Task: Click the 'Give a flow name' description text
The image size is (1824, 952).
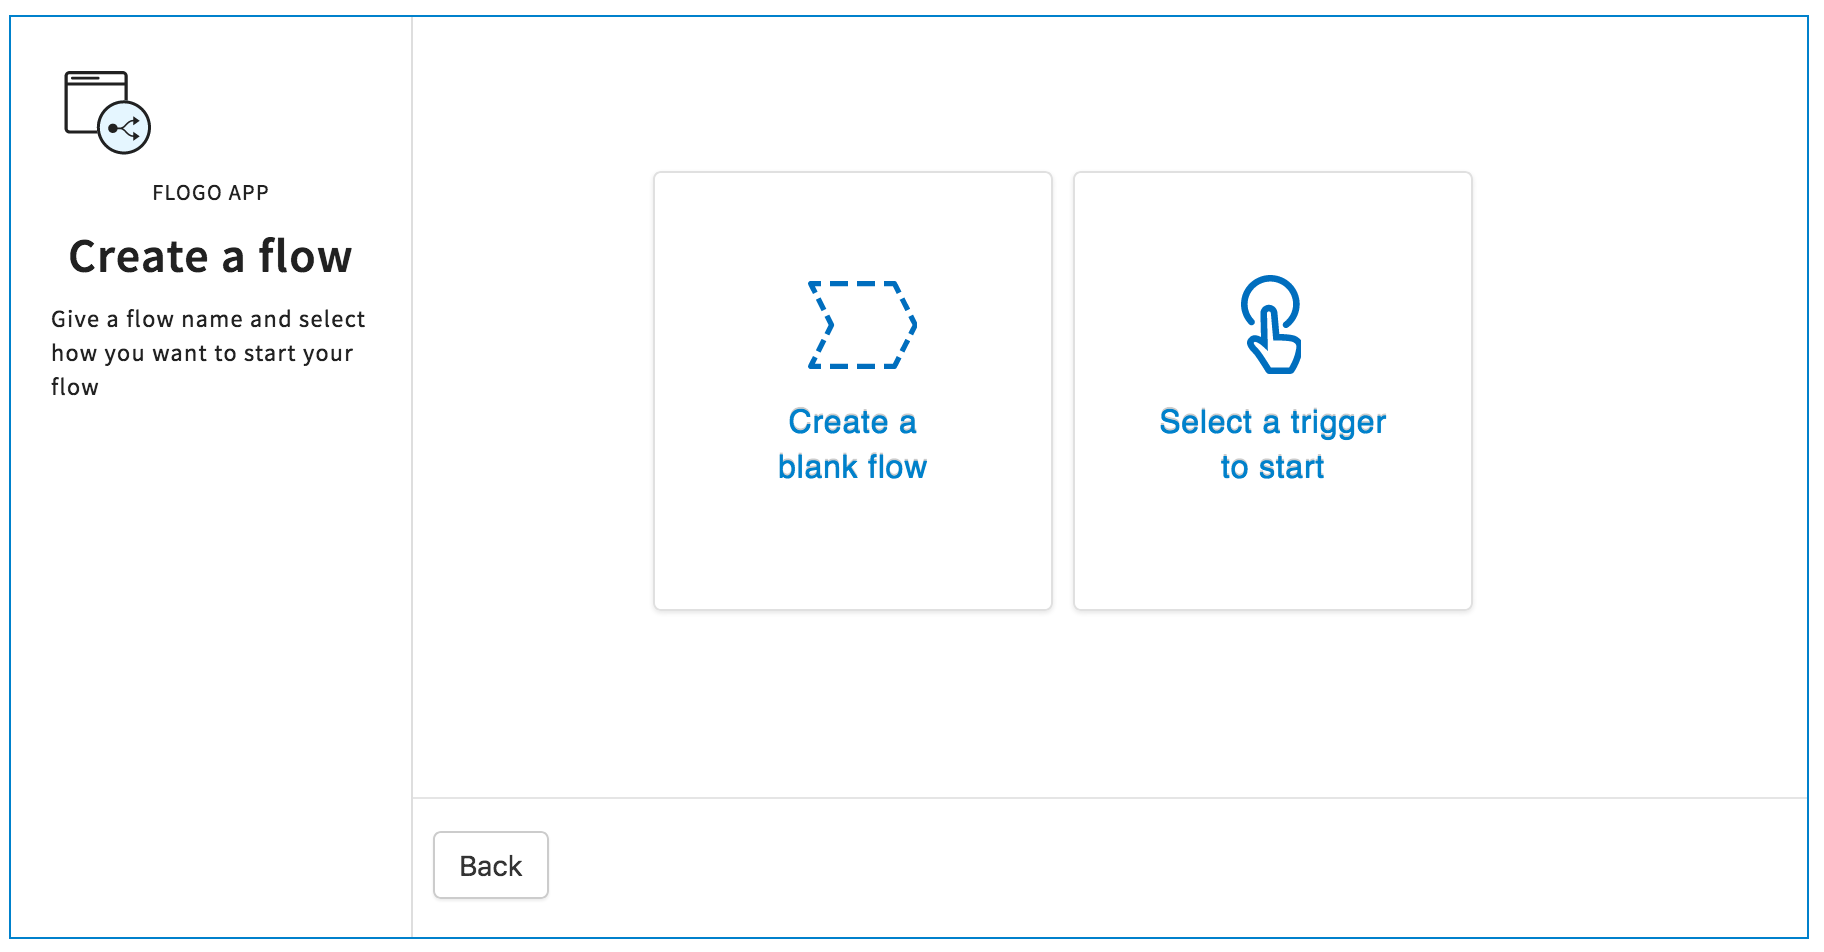Action: tap(208, 353)
